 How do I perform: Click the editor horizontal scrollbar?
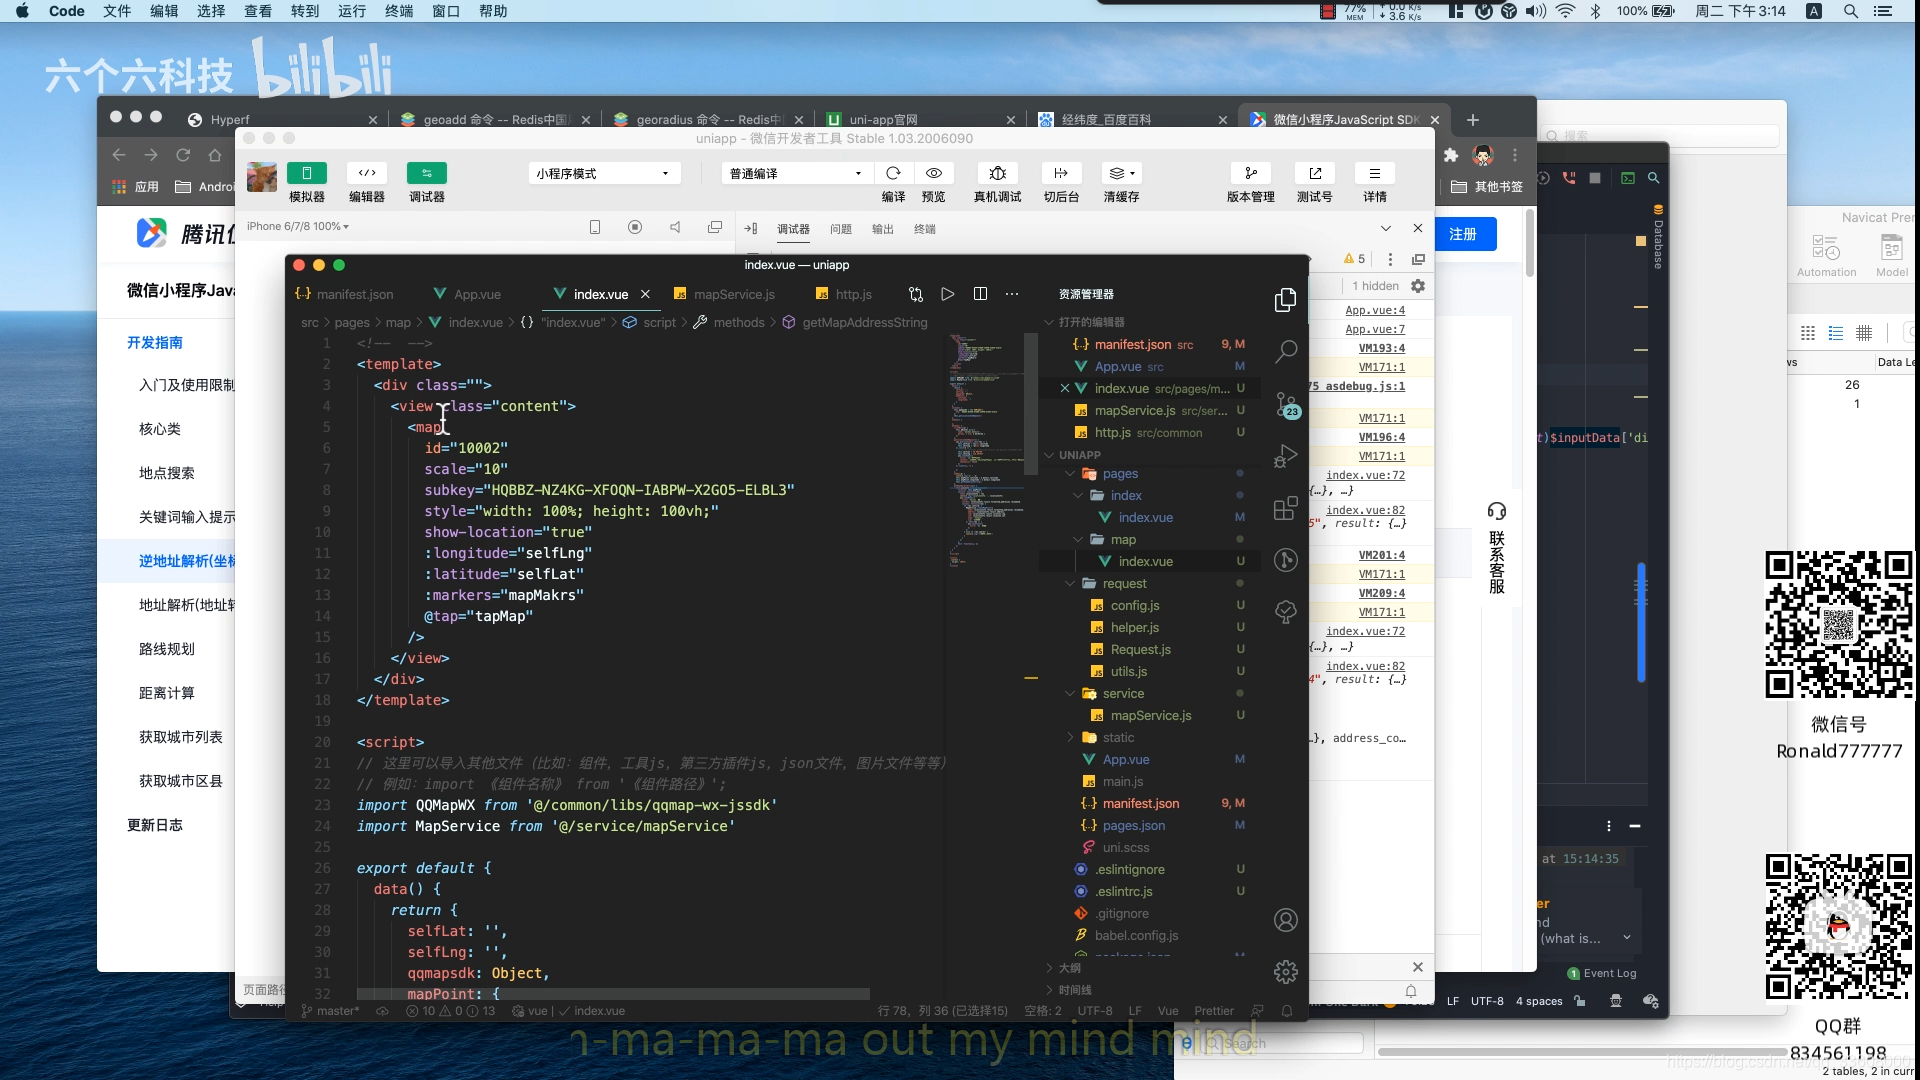pos(613,994)
